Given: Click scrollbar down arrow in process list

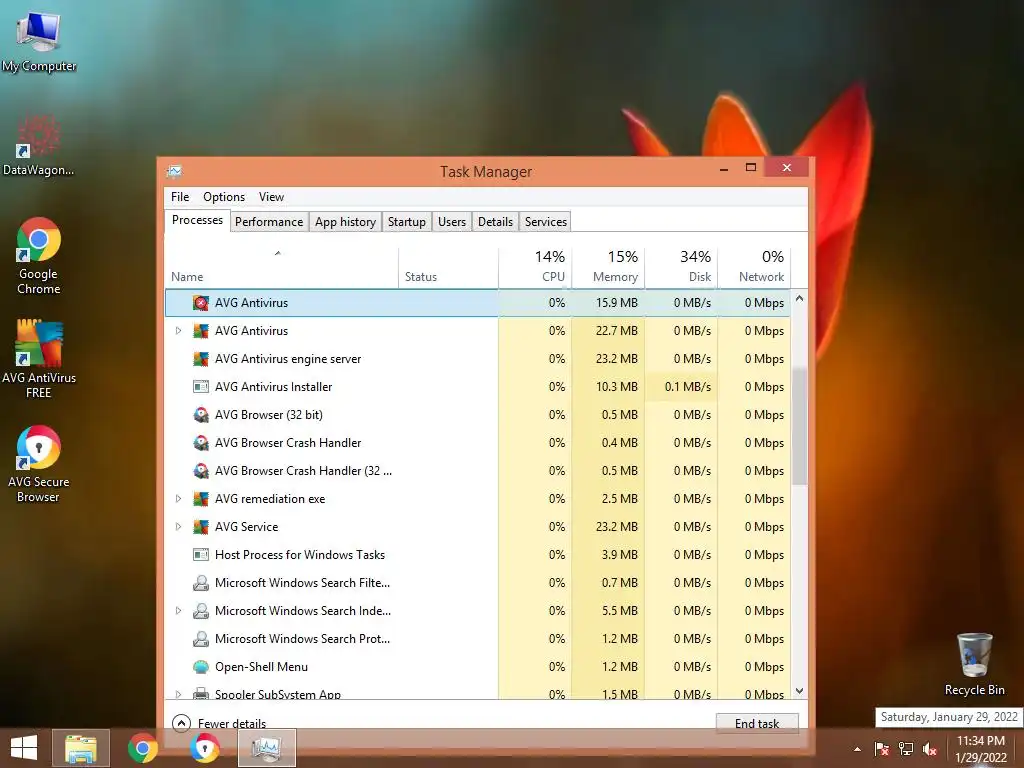Looking at the screenshot, I should click(799, 690).
